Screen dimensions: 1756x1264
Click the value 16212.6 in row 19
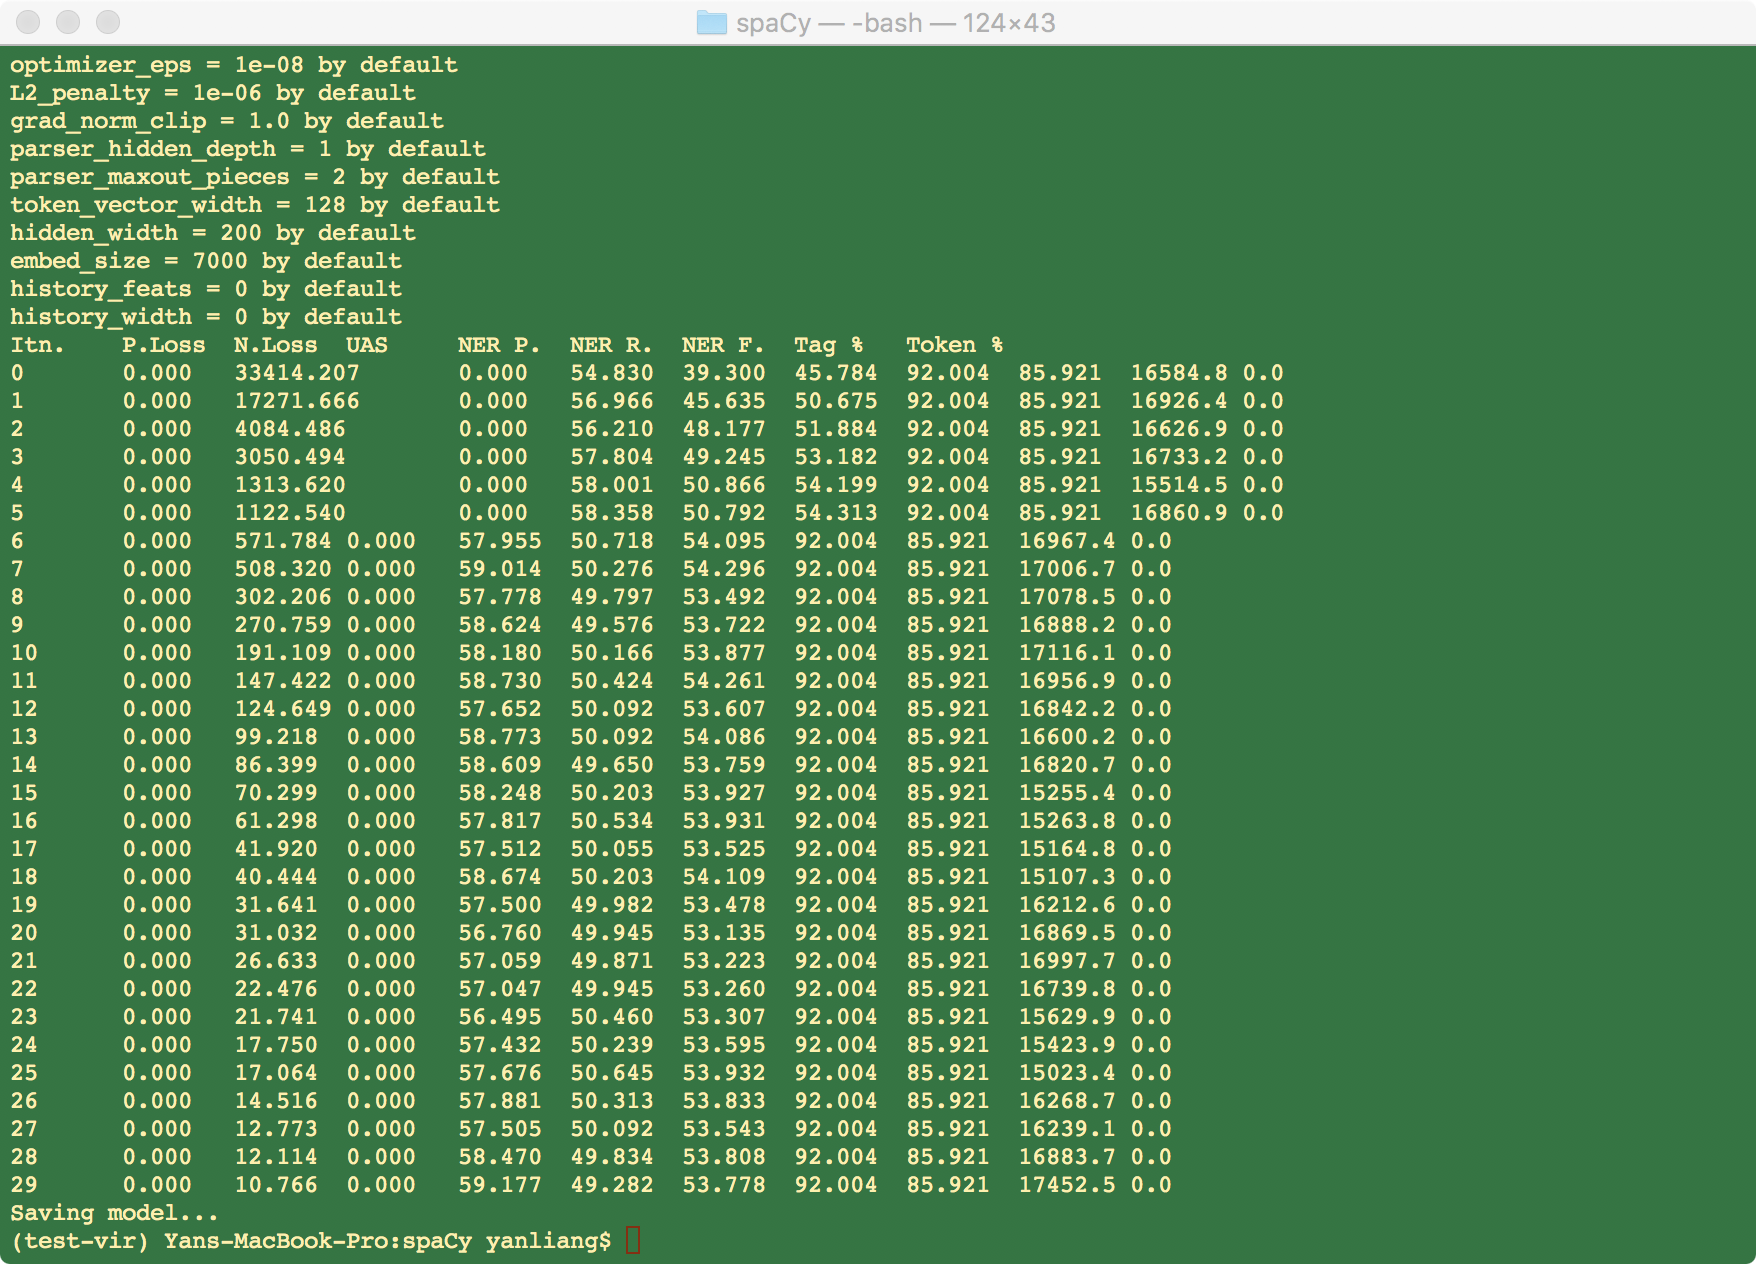[1067, 905]
